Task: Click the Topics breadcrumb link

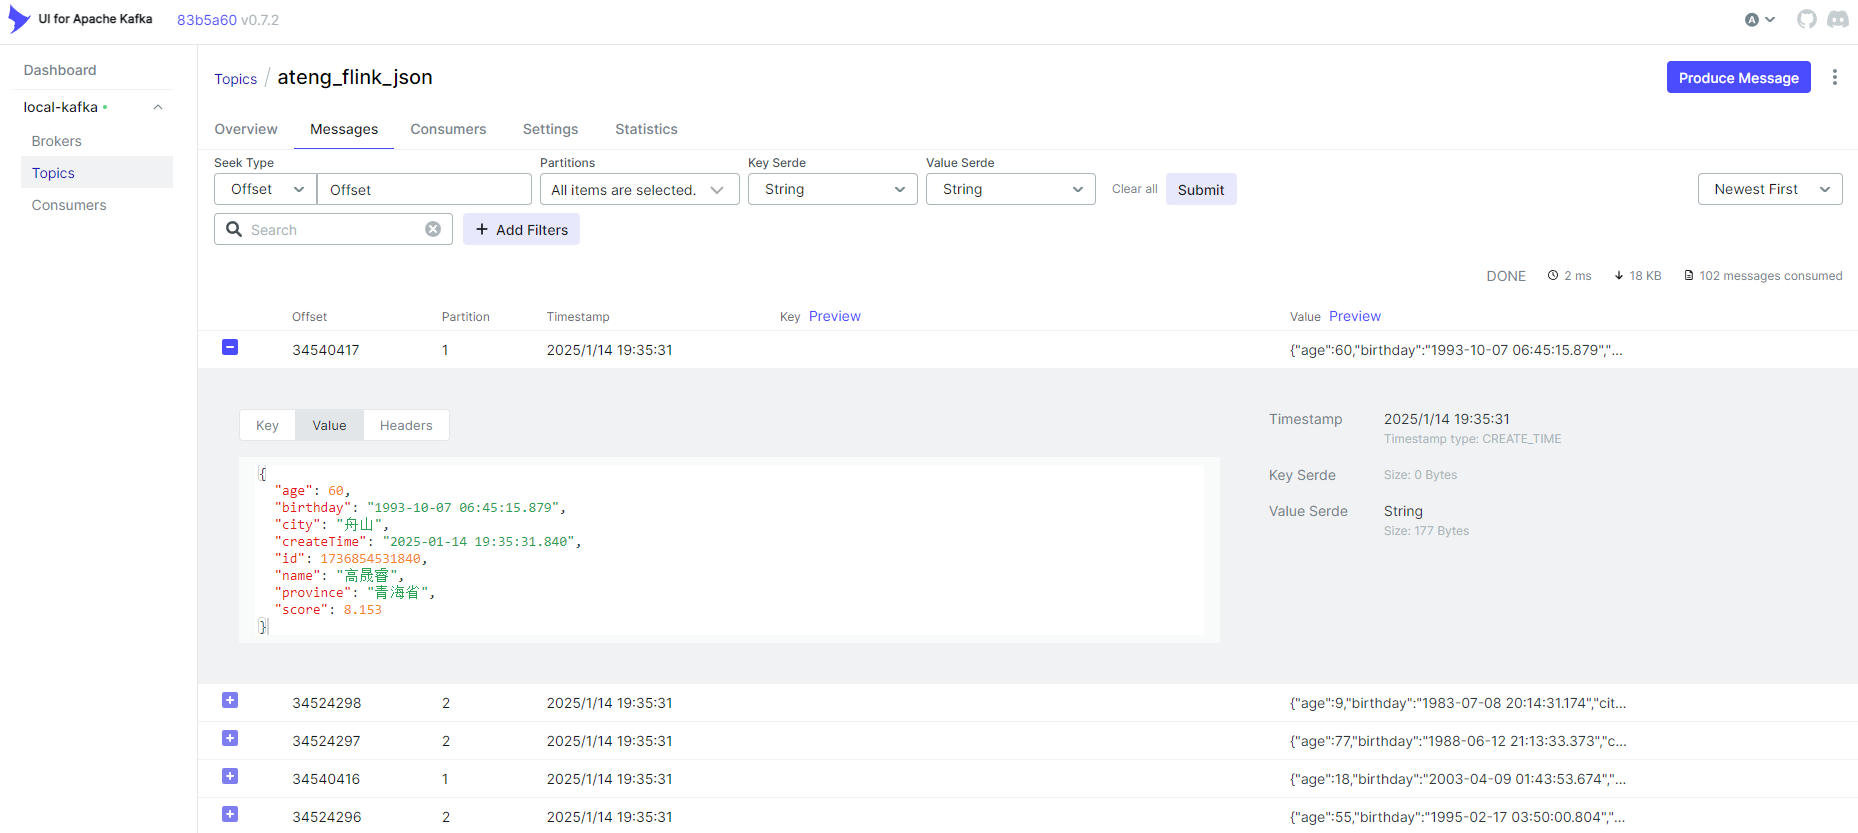Action: [235, 79]
